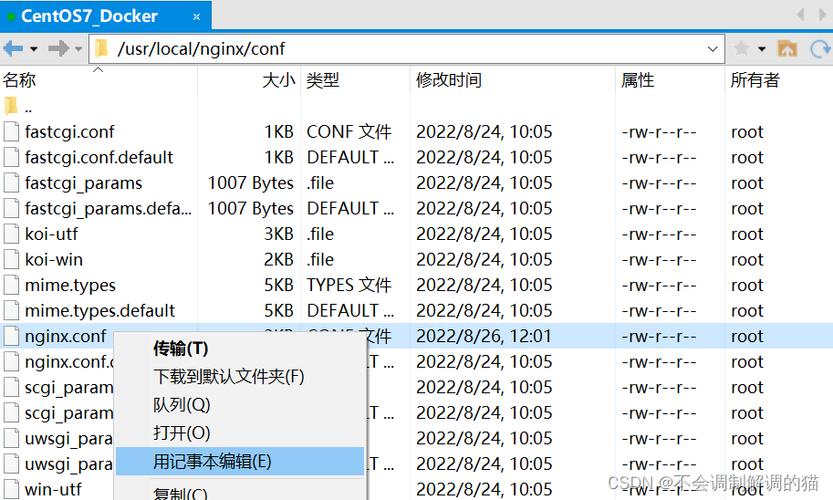Refresh the directory listing
The image size is (833, 500).
point(820,49)
